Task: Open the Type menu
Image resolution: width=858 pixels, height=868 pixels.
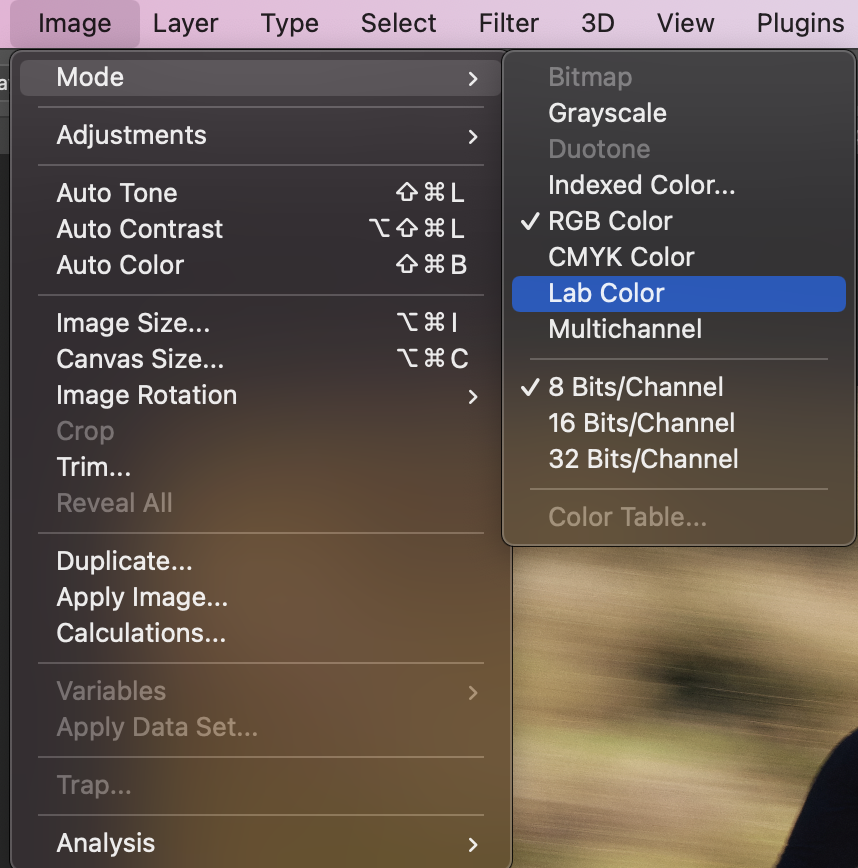Action: click(290, 24)
